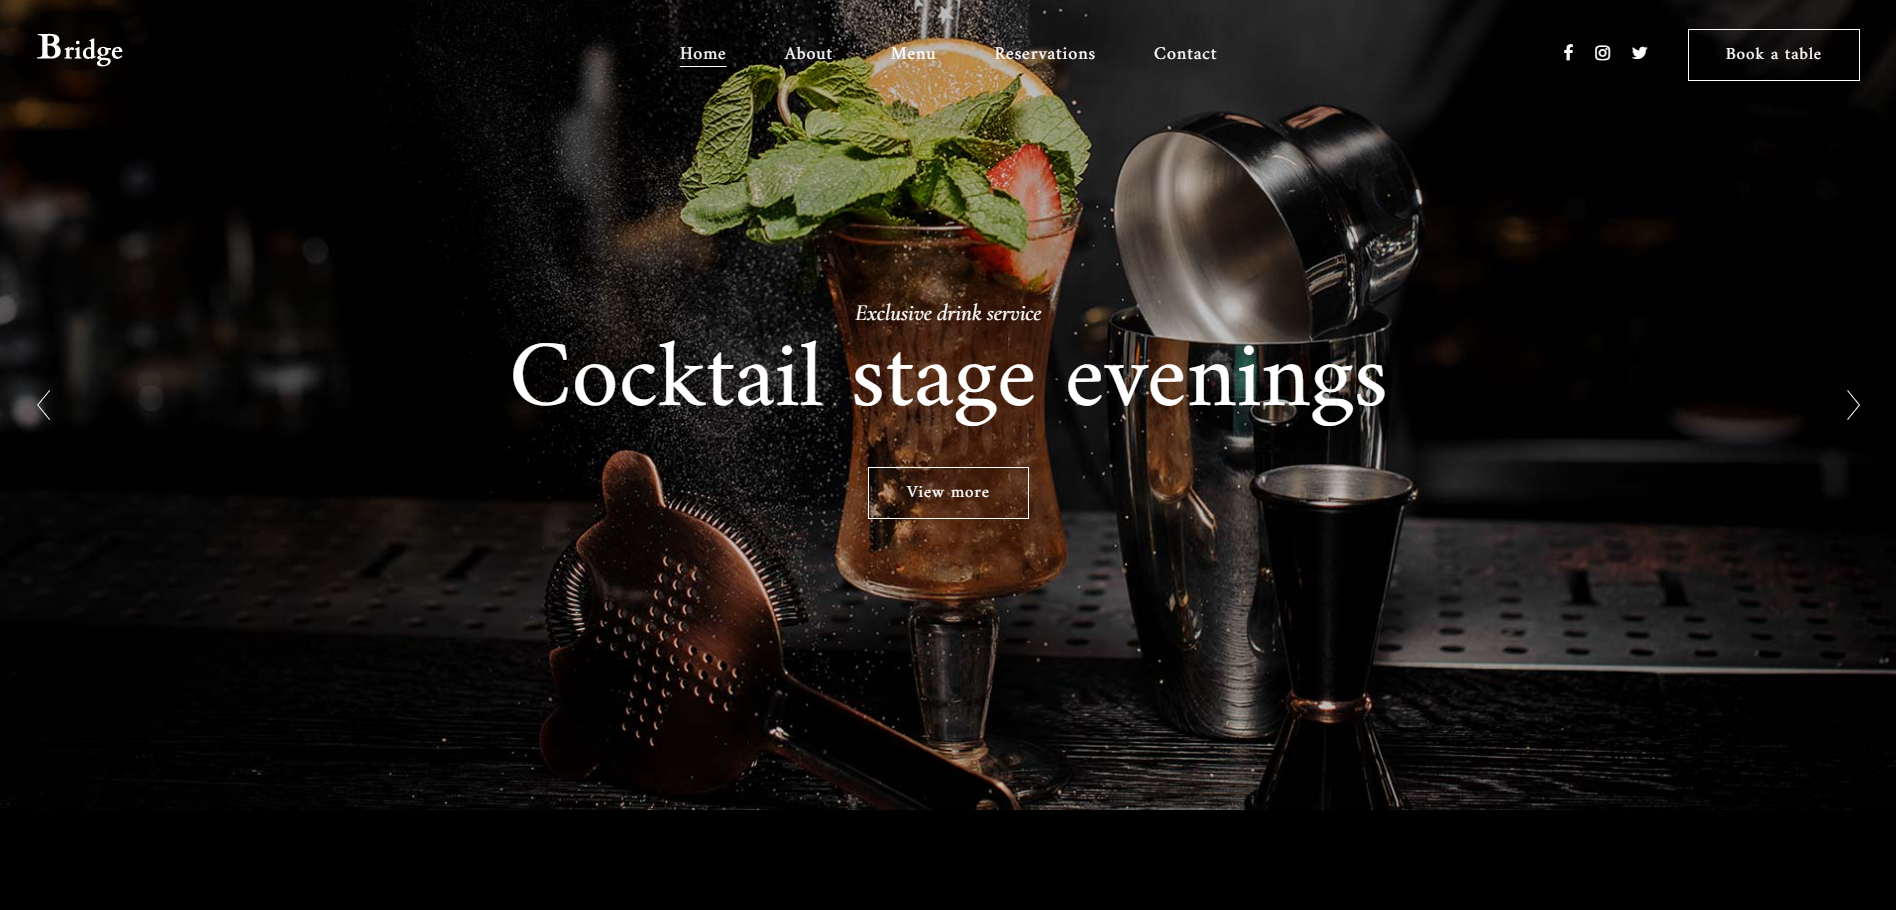Click the tilted steel shaker cup
Viewport: 1896px width, 910px height.
click(1265, 225)
